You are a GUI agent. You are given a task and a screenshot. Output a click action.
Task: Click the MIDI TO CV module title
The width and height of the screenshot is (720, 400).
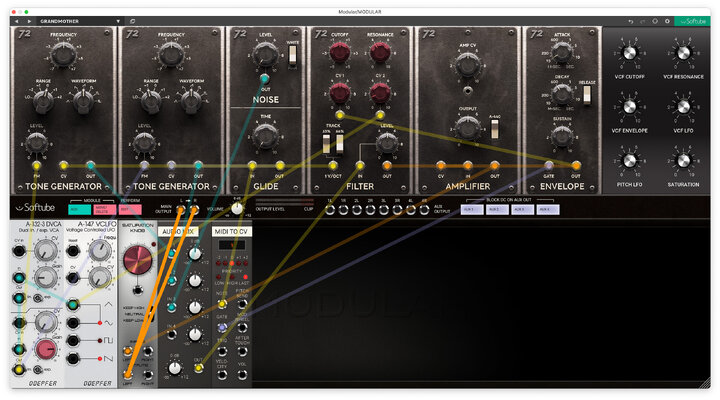click(231, 231)
